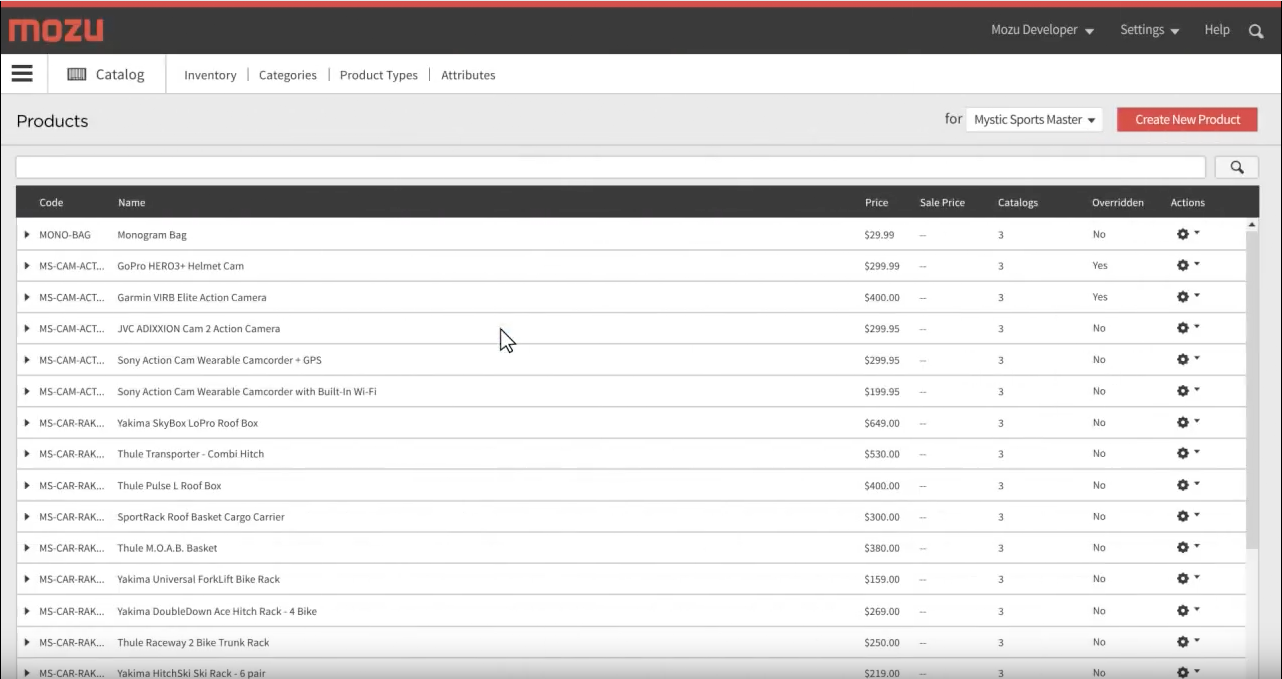Screen dimensions: 1282x679
Task: Click the Catalog section label
Action: (x=120, y=74)
